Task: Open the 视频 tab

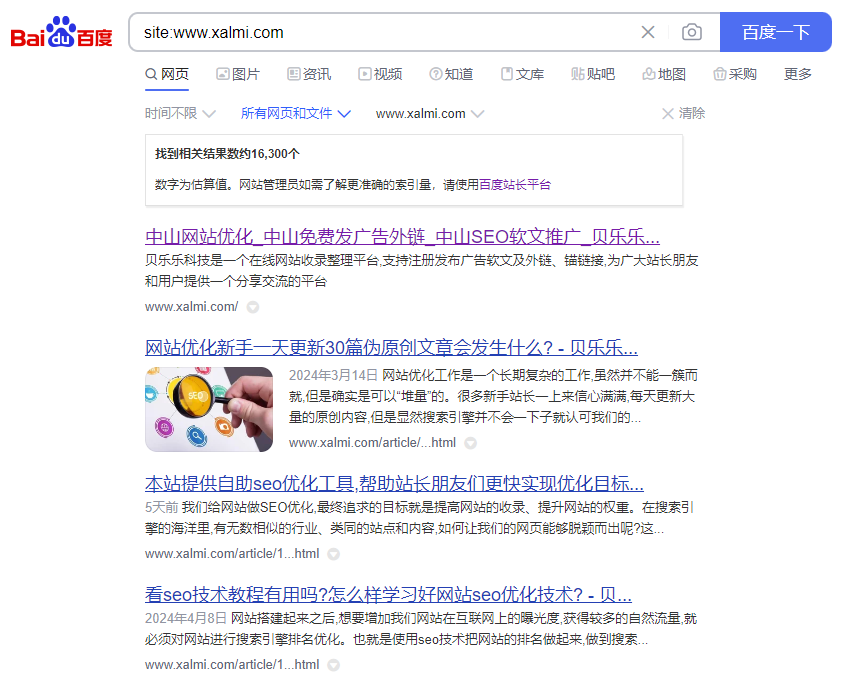Action: [380, 74]
